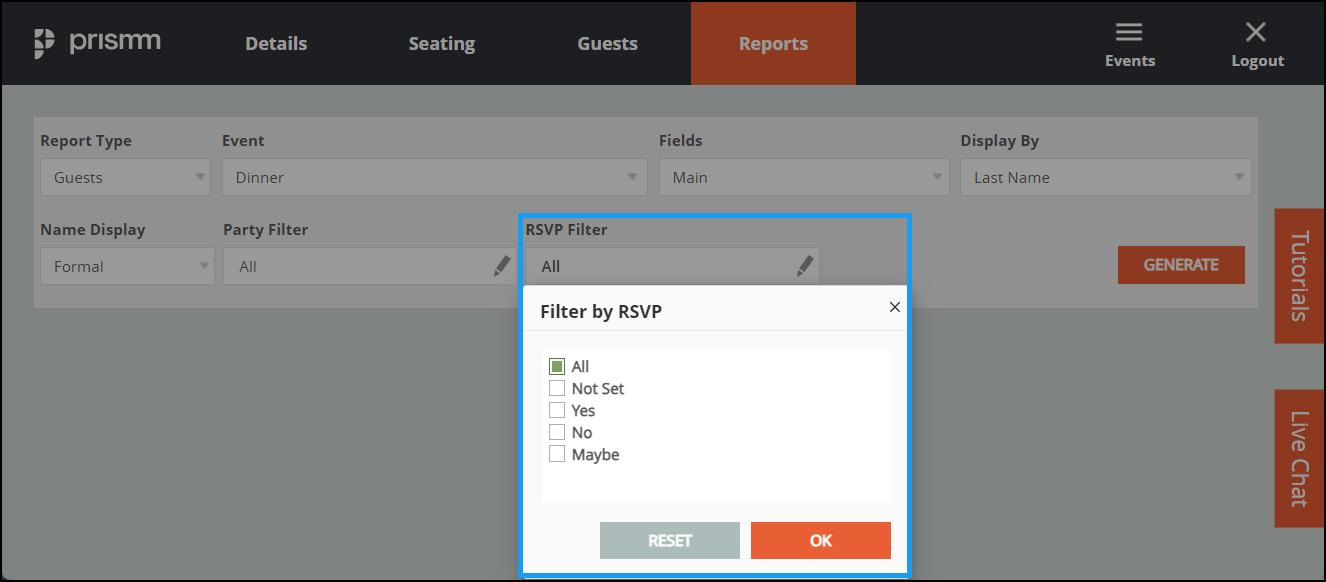Uncheck the All checkbox in RSVP filter
Image resolution: width=1326 pixels, height=582 pixels.
[x=558, y=366]
